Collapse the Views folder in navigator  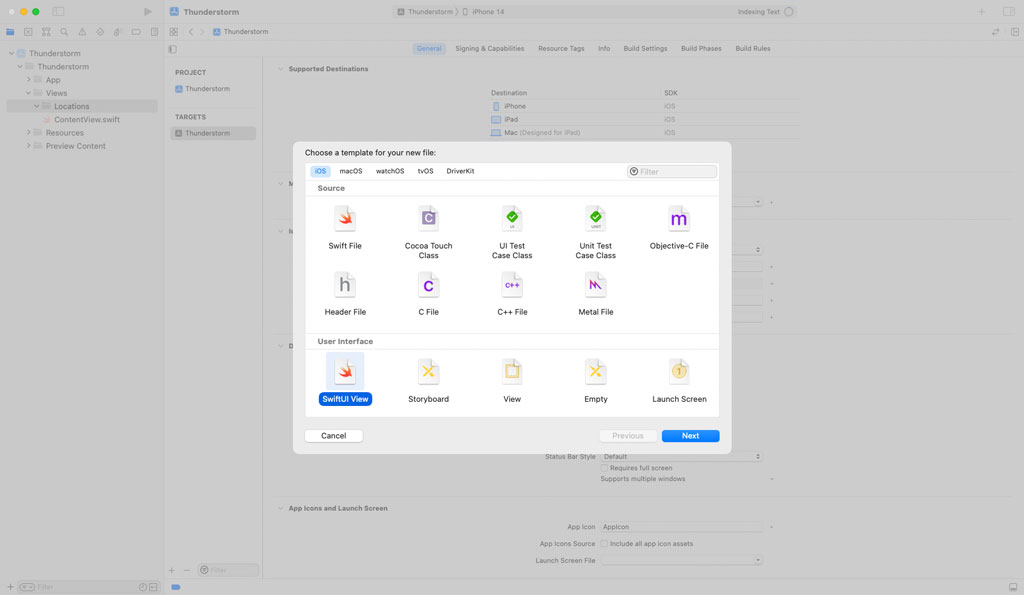point(28,93)
